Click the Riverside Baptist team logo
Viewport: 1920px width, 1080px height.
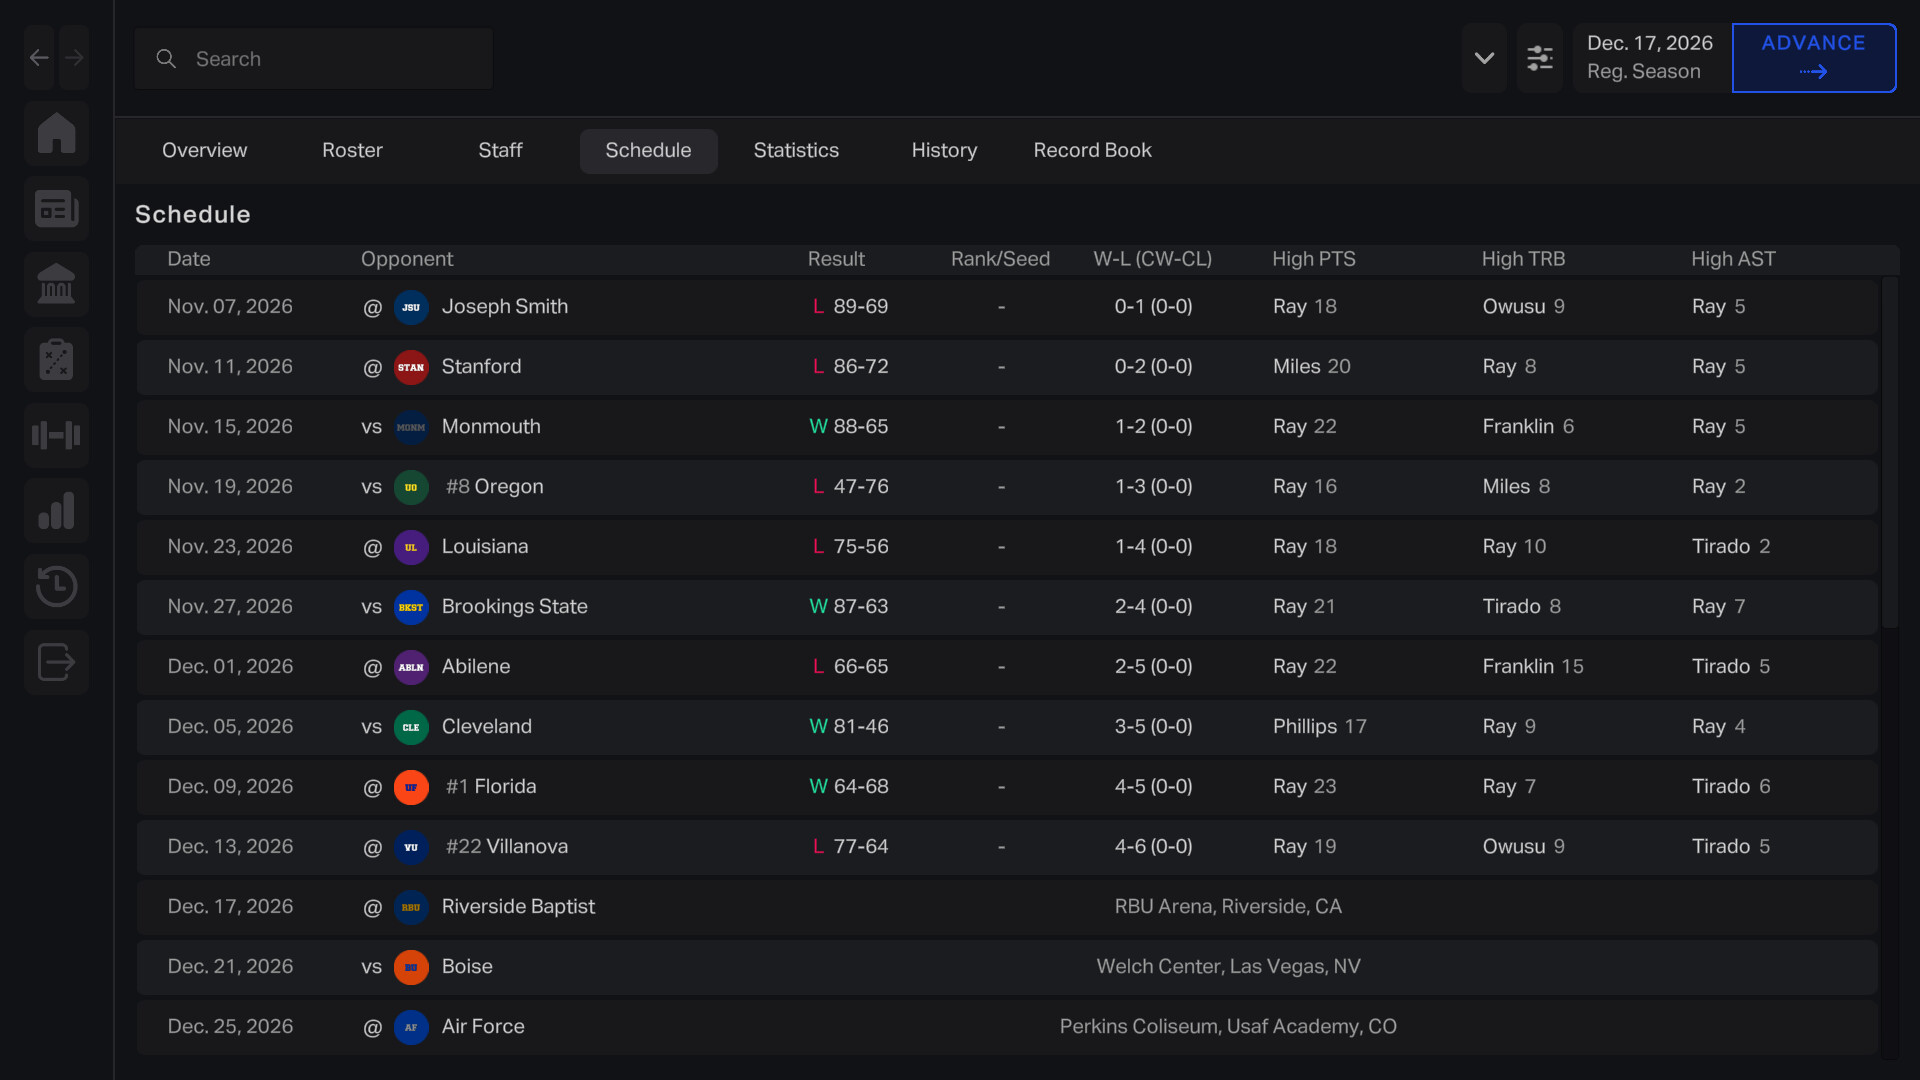411,907
